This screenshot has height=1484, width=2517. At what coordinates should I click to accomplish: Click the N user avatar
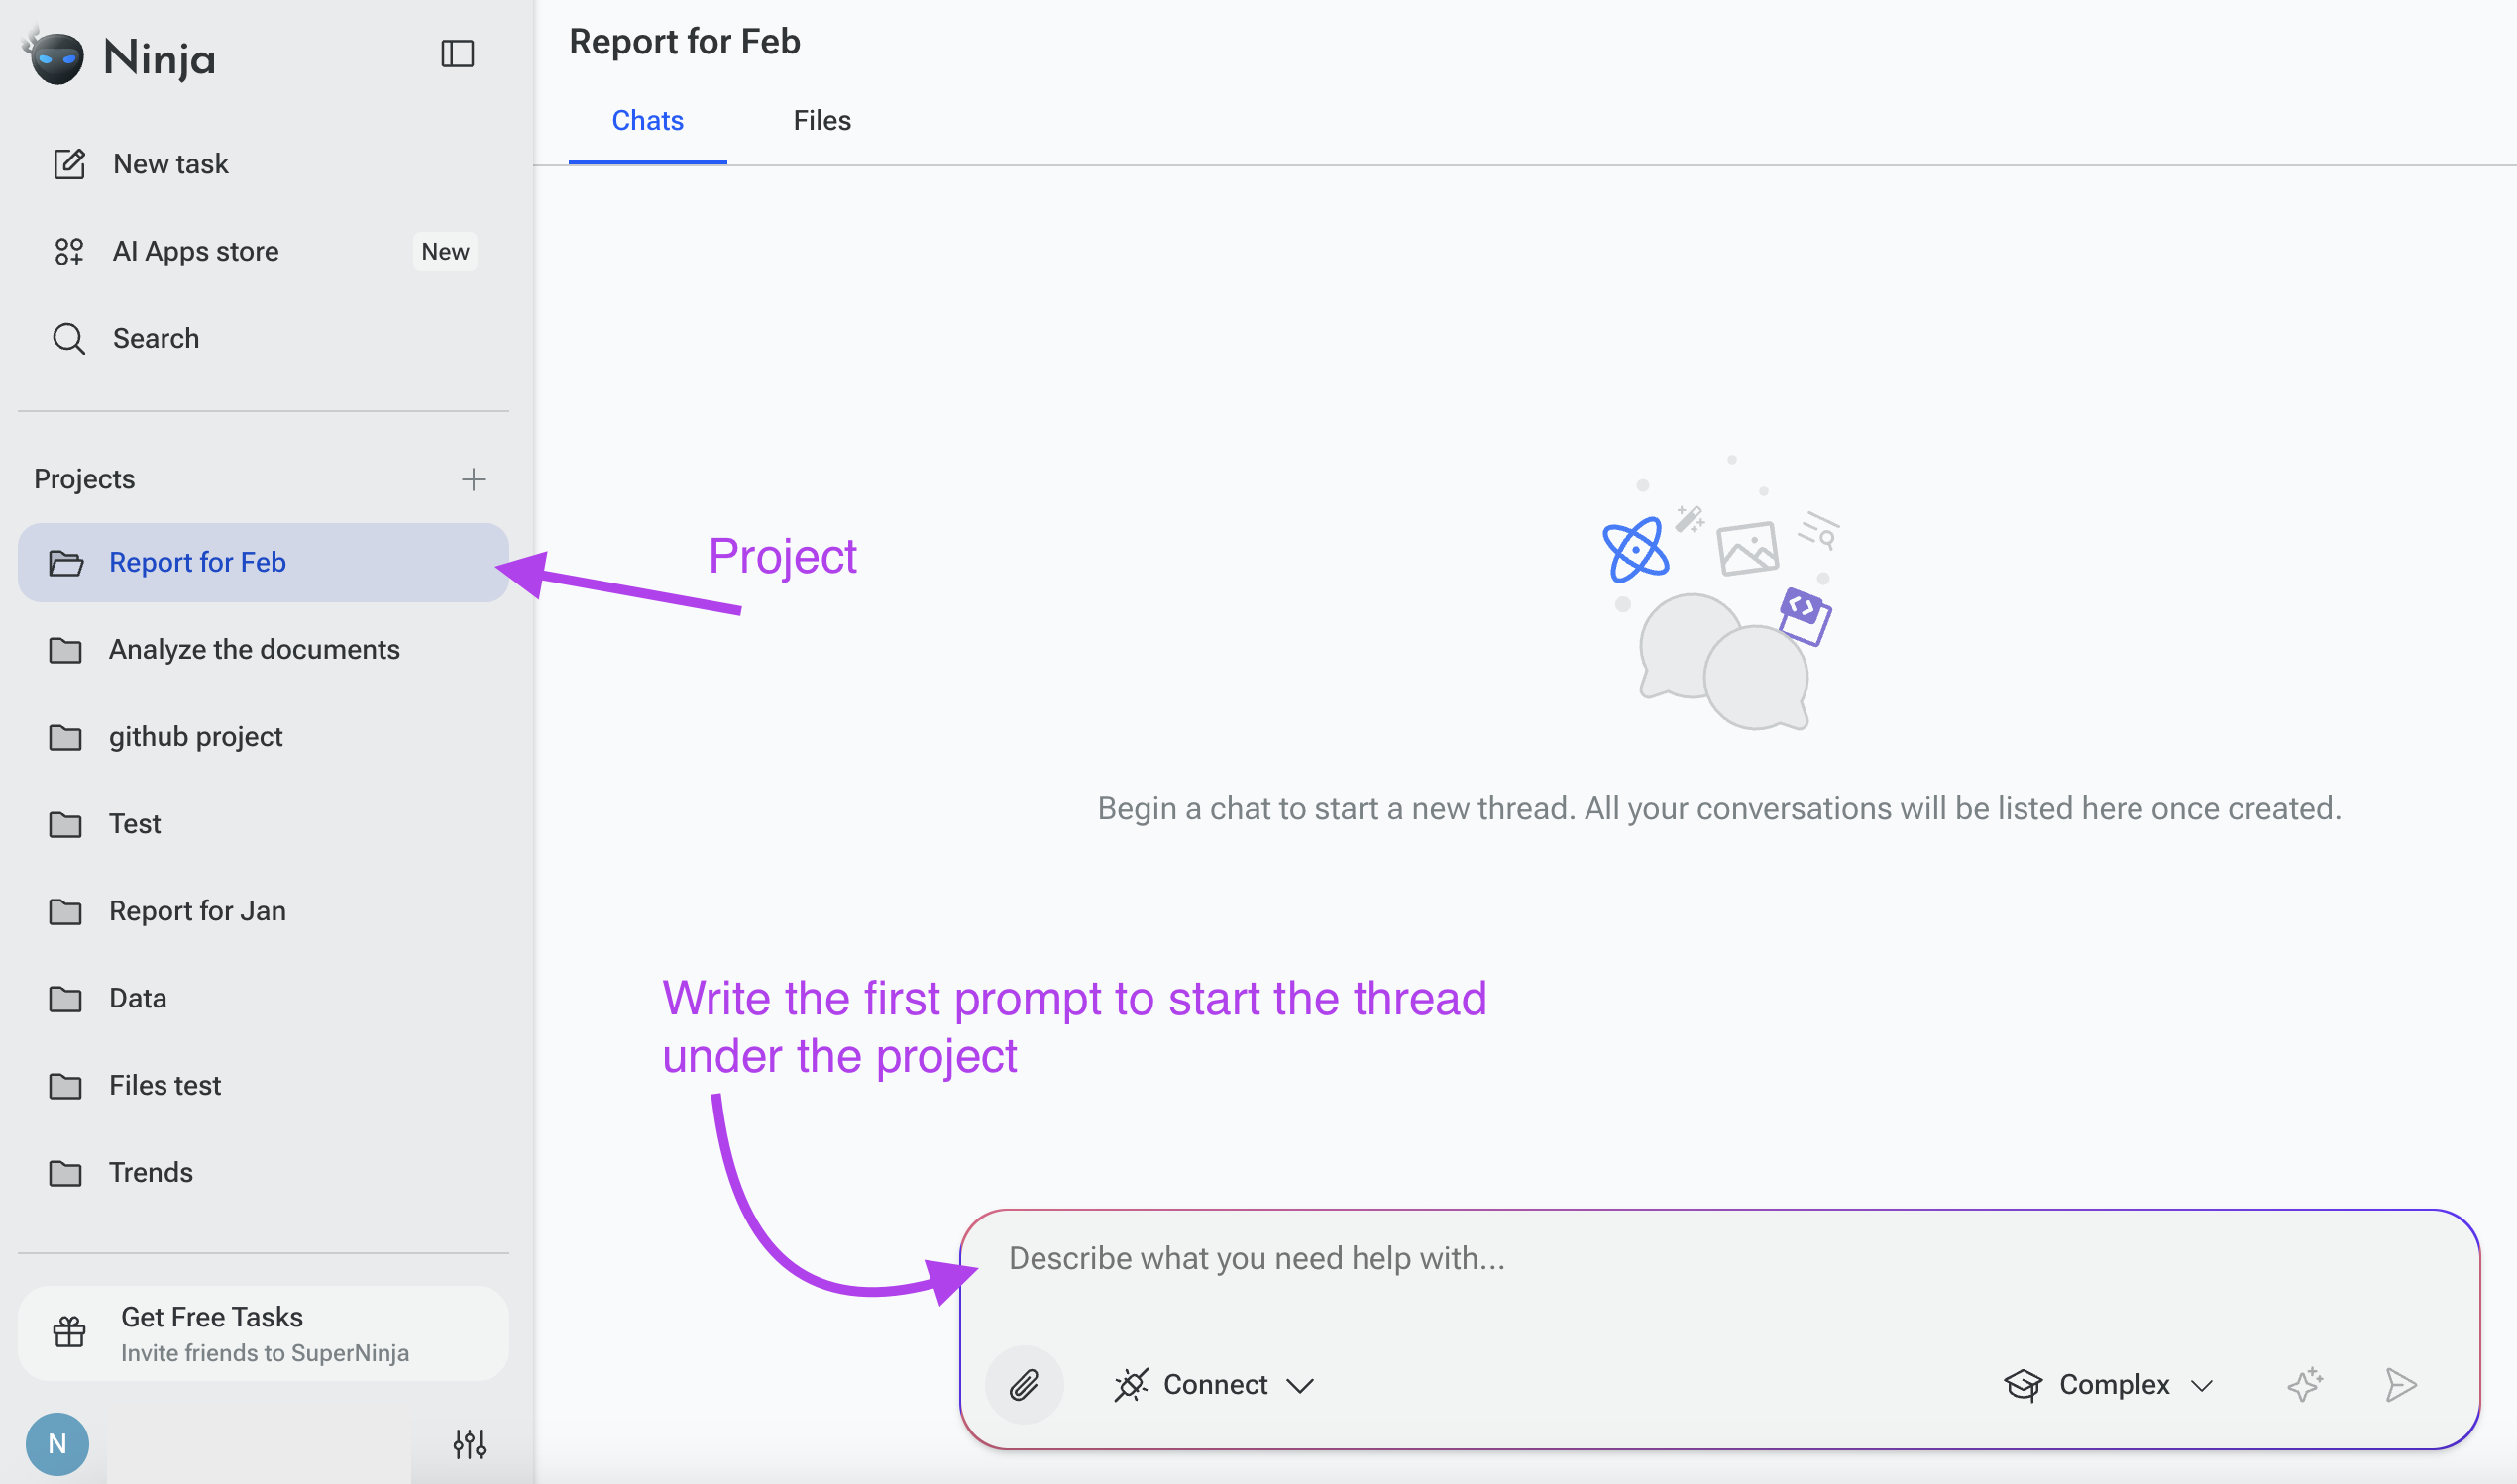tap(57, 1444)
